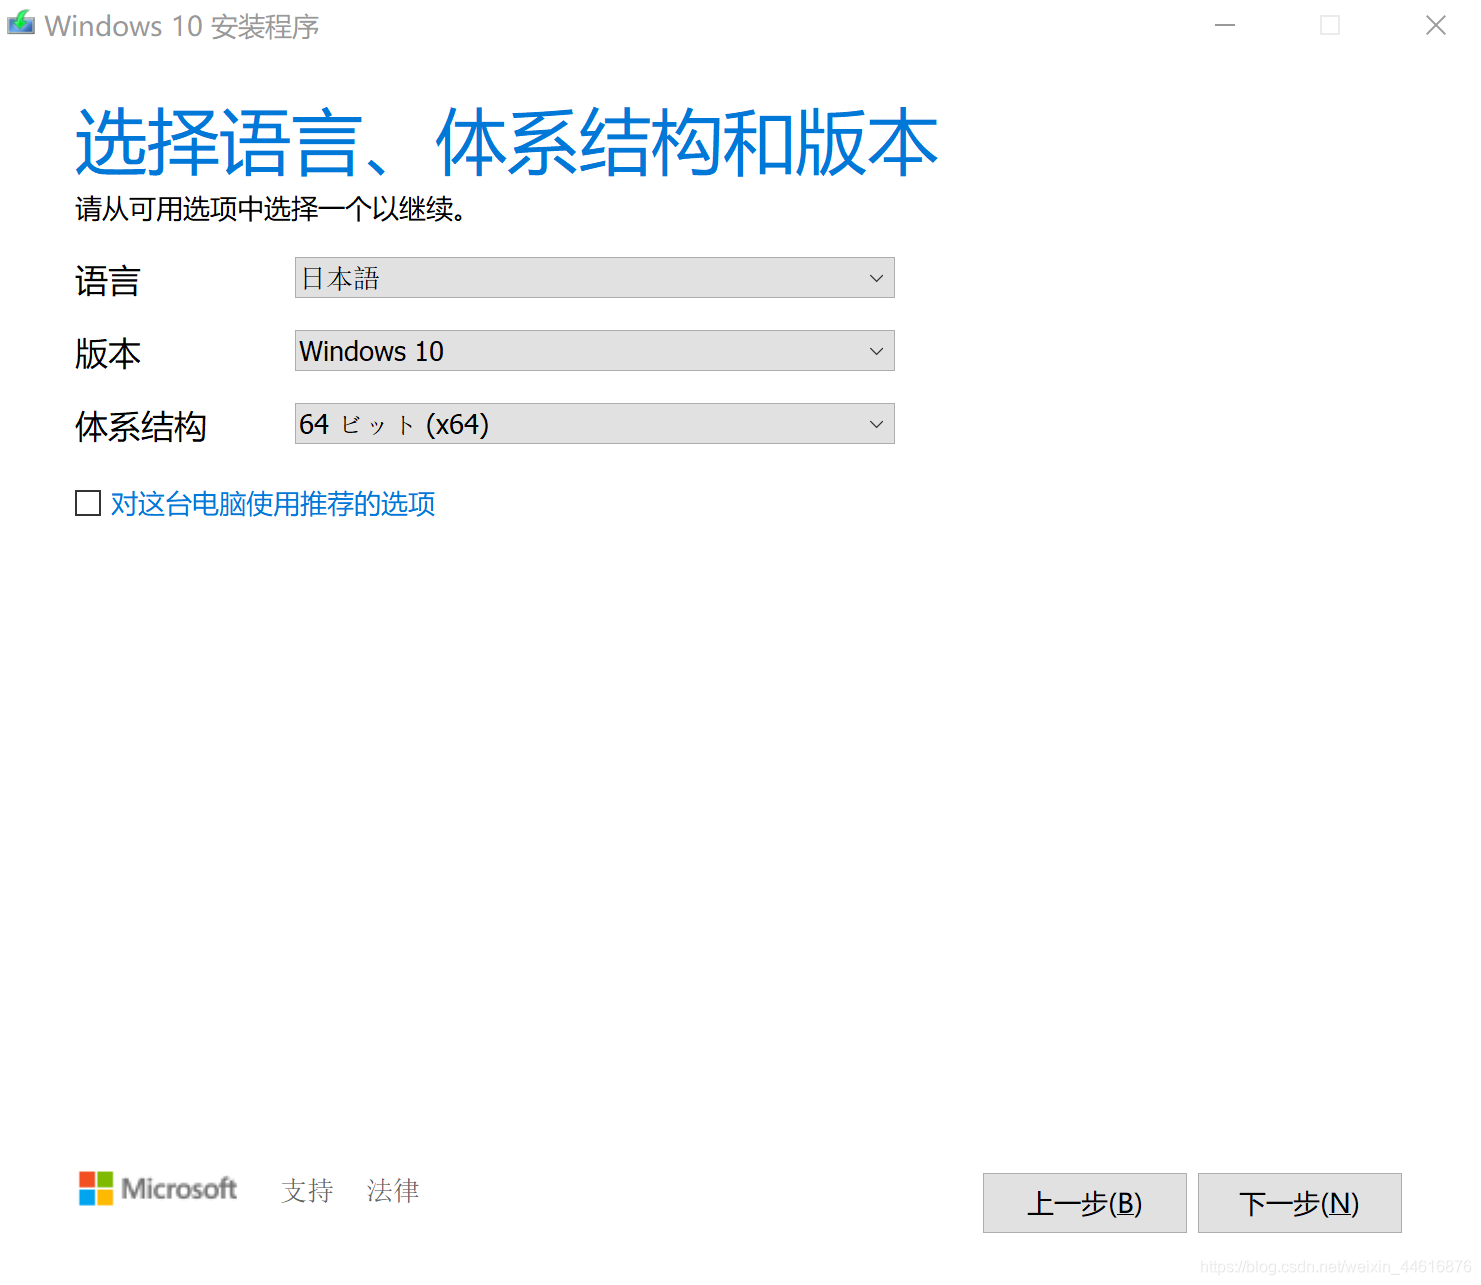Image resolution: width=1481 pixels, height=1285 pixels.
Task: Open the 体系结构 dropdown showing 64 ビット (x64)
Action: (594, 424)
